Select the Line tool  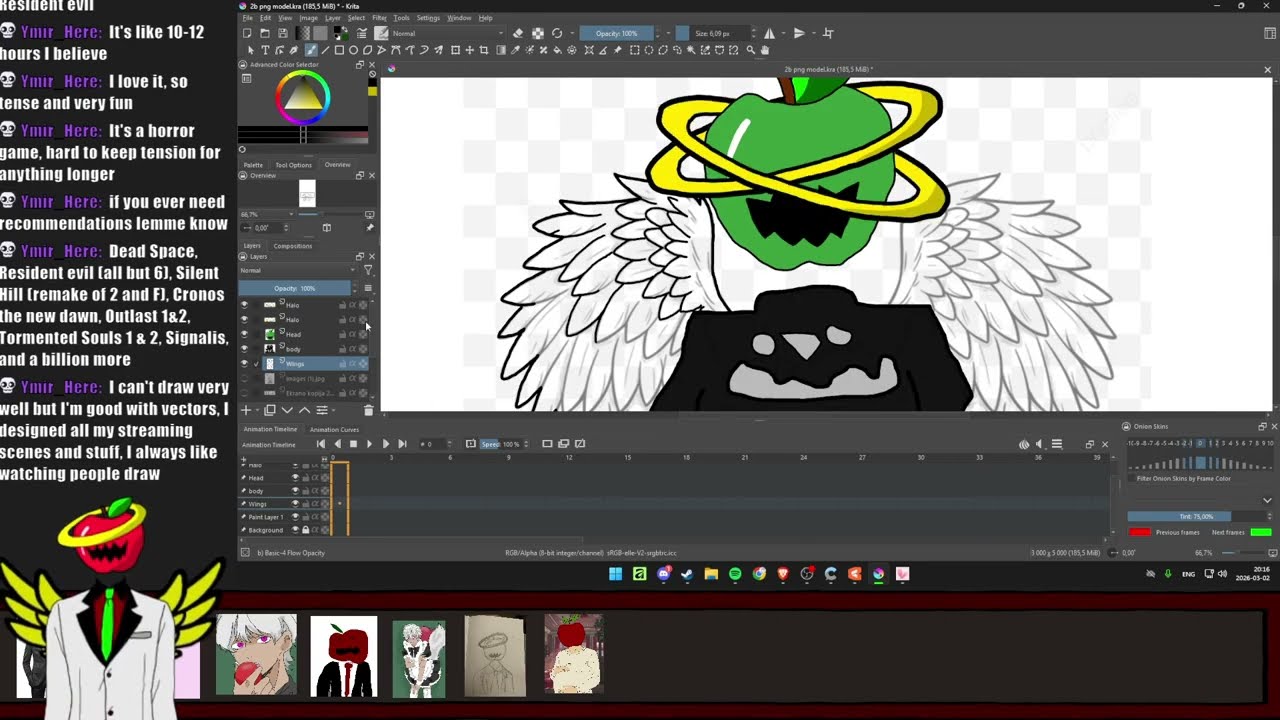coord(325,50)
